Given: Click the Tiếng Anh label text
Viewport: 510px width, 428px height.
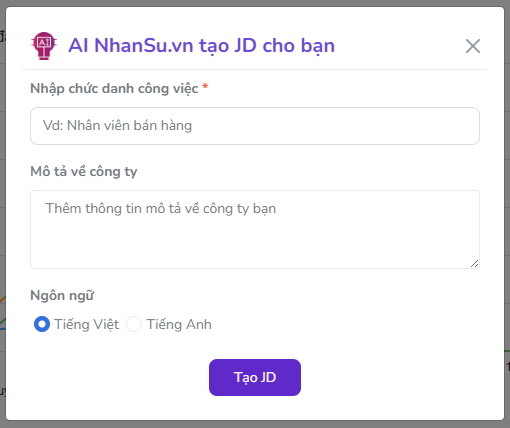Looking at the screenshot, I should pyautogui.click(x=179, y=324).
